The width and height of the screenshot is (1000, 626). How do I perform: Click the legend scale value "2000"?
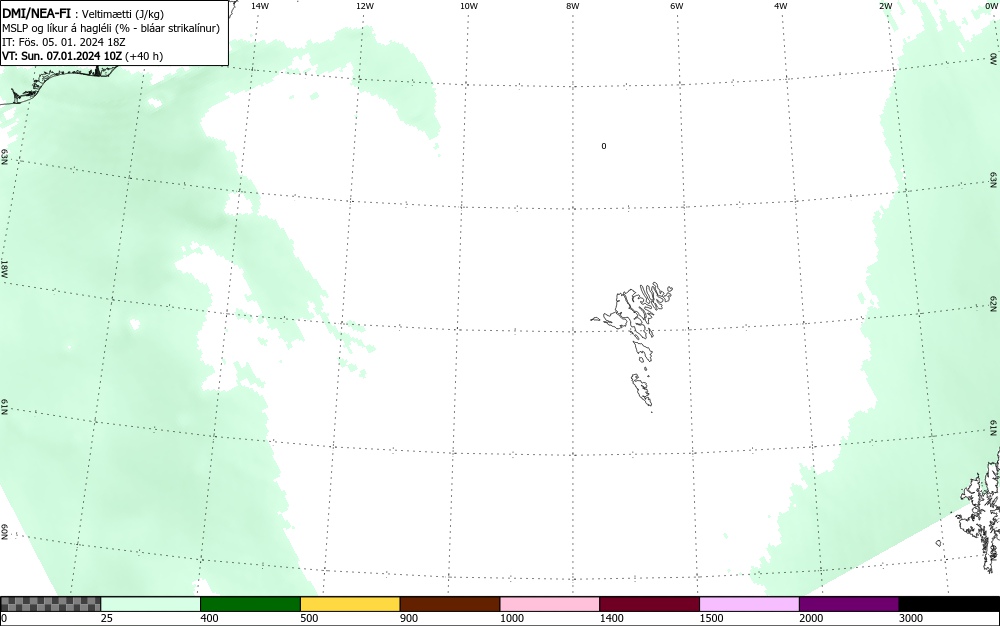click(x=811, y=618)
